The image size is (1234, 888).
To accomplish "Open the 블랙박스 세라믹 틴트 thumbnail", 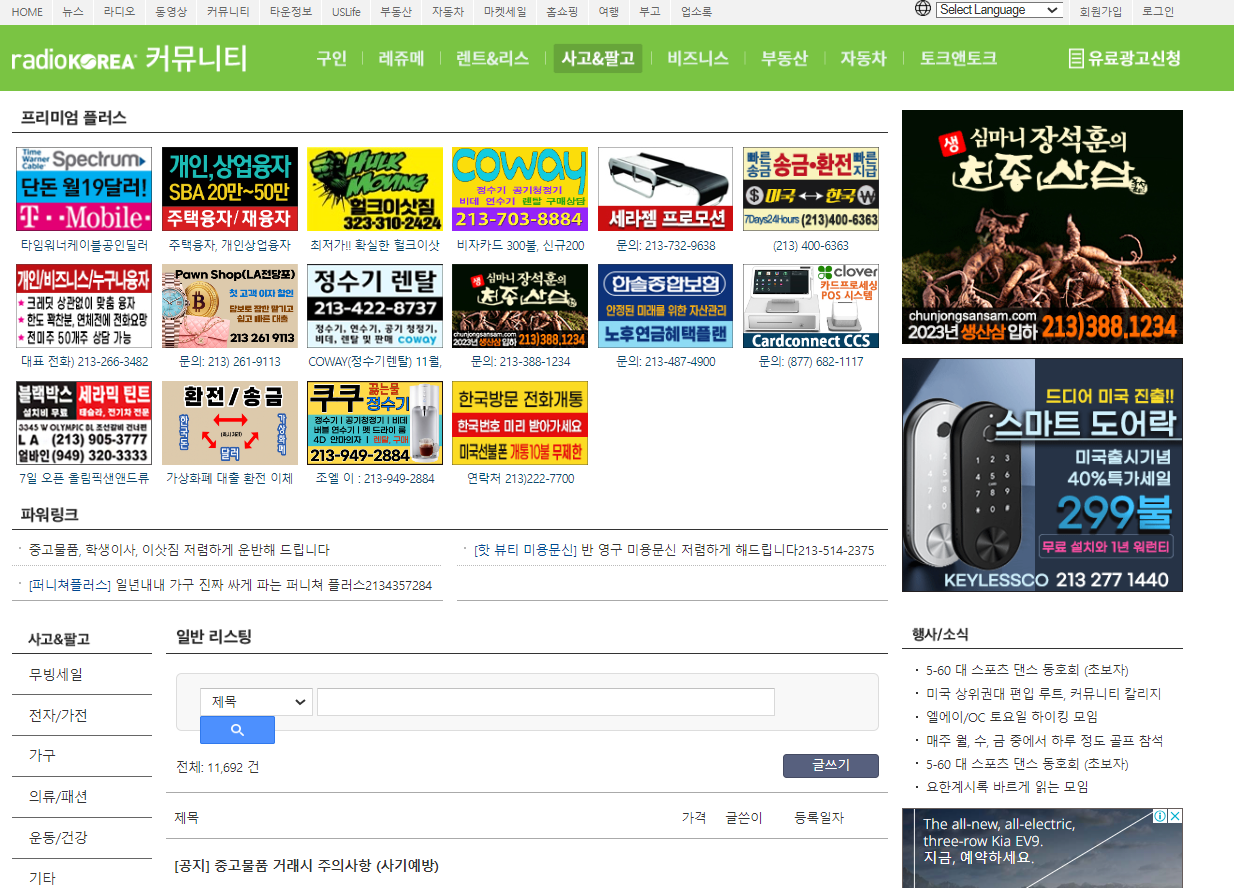I will point(84,423).
